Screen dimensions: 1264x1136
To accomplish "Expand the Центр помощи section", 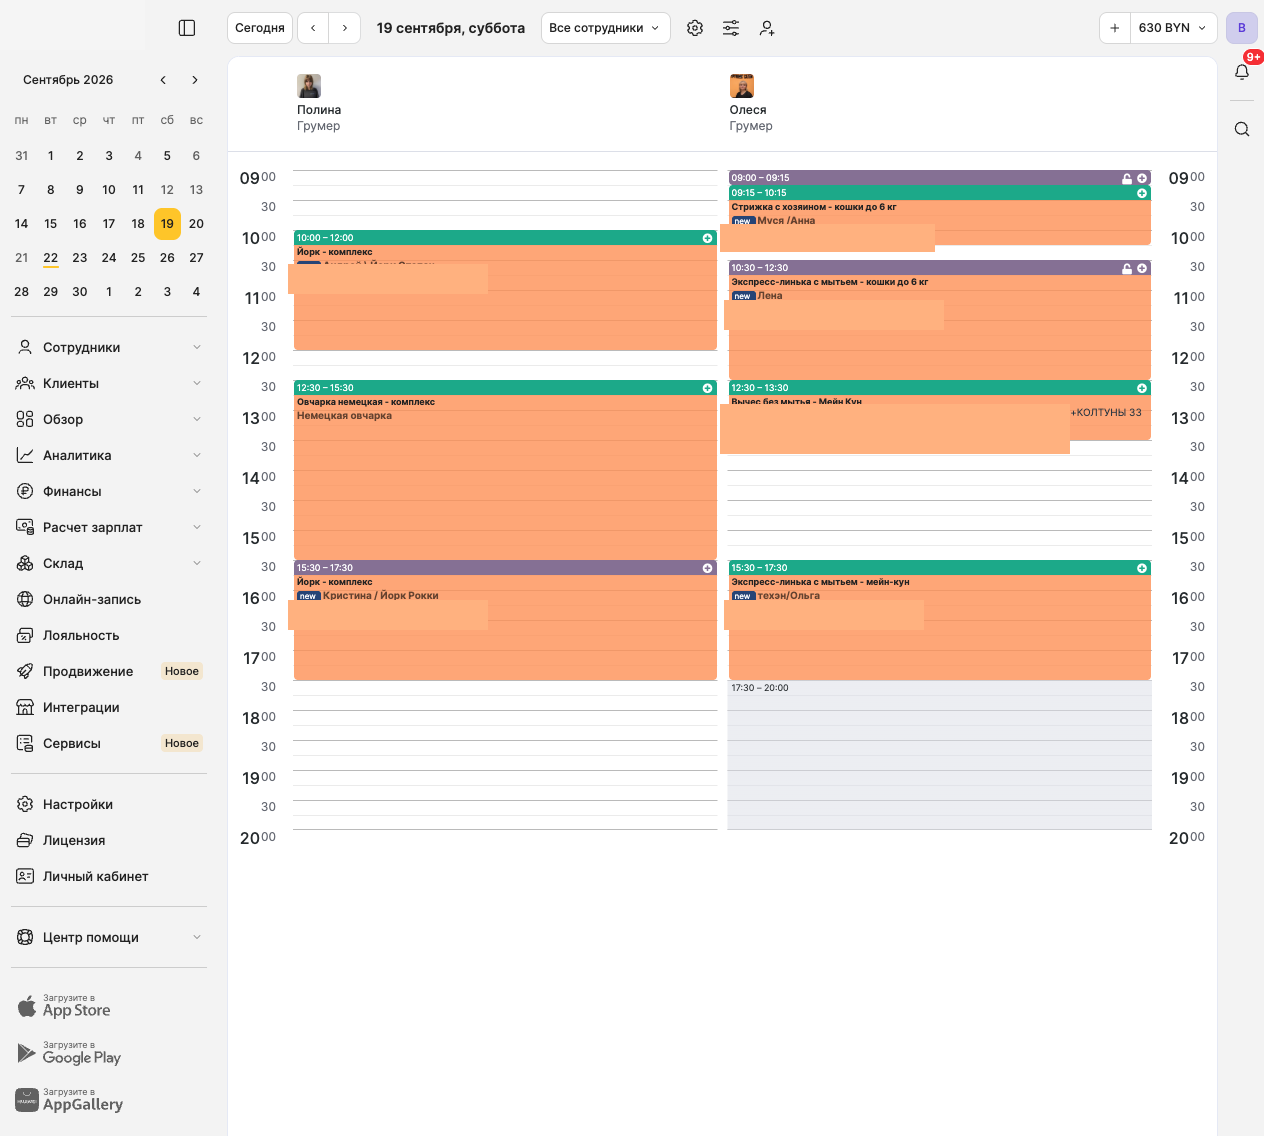I will tap(110, 937).
